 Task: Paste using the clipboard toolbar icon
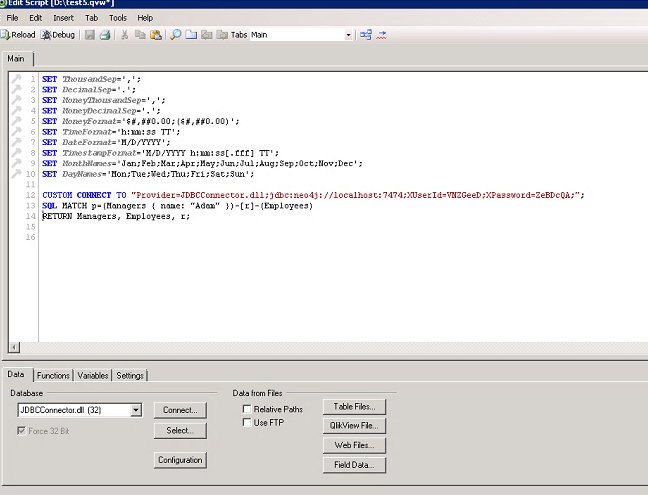click(155, 35)
